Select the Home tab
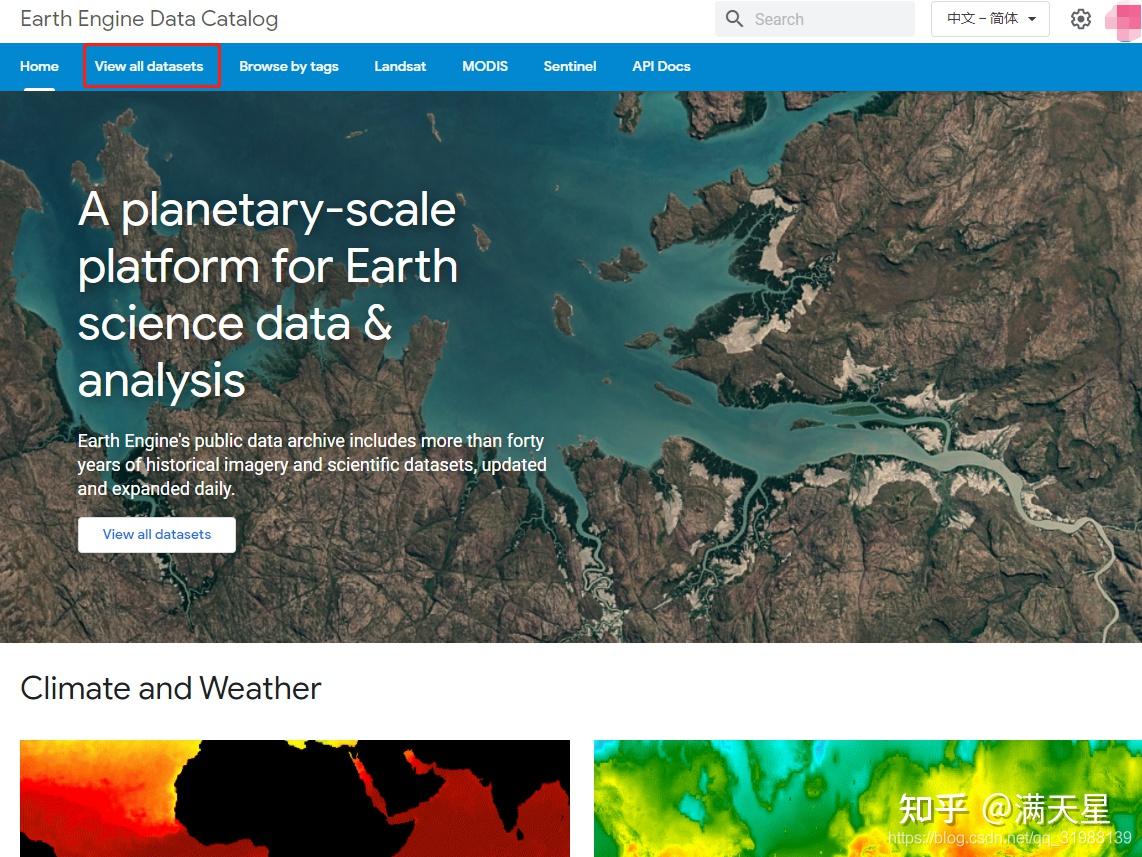Viewport: 1142px width, 857px height. pyautogui.click(x=39, y=66)
